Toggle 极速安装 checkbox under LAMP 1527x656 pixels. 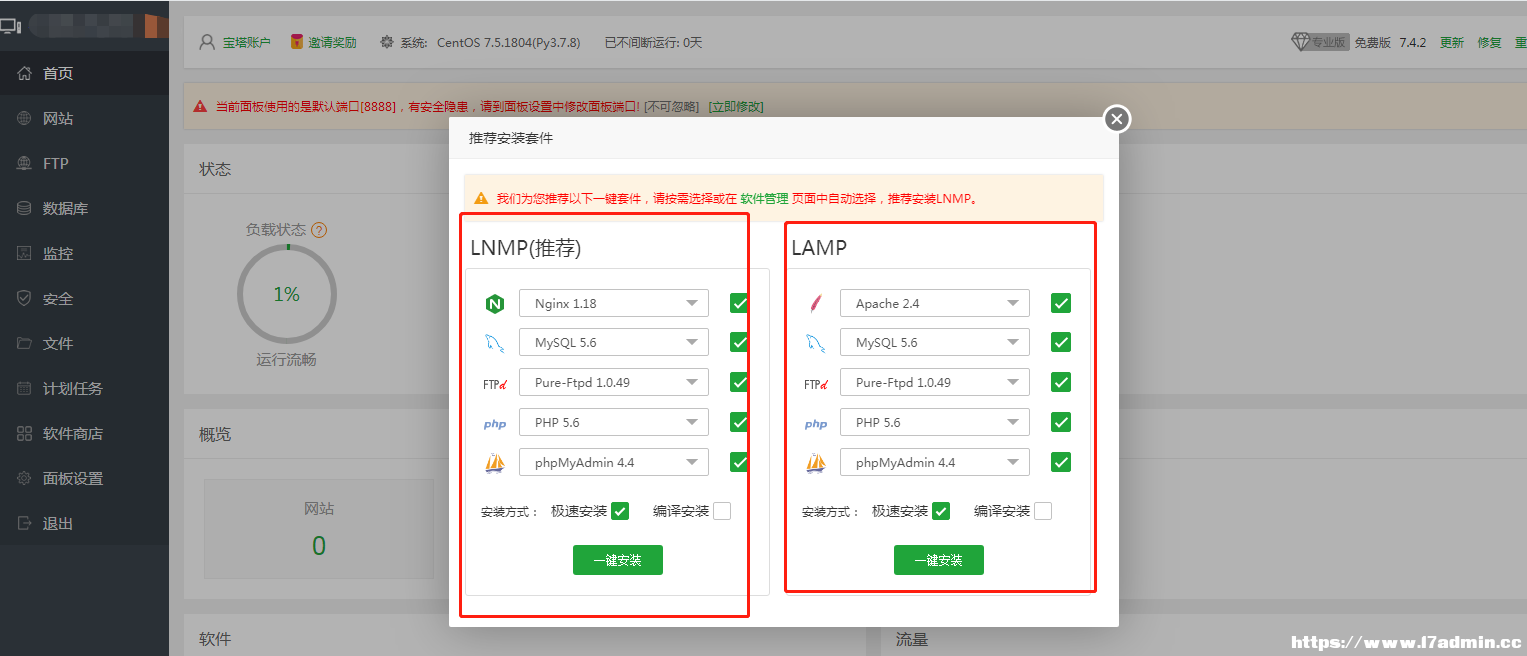coord(941,511)
